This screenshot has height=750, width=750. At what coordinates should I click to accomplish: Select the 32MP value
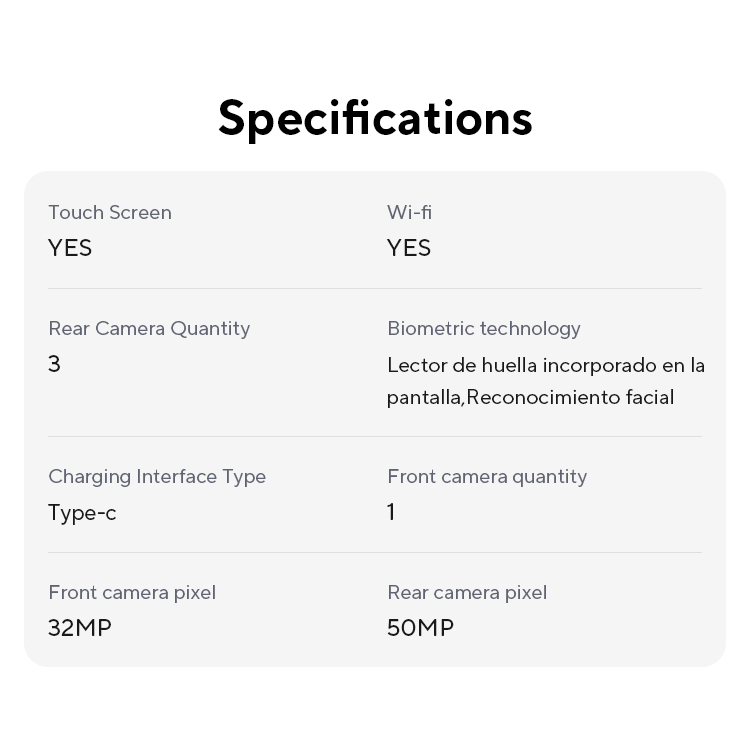[x=80, y=628]
